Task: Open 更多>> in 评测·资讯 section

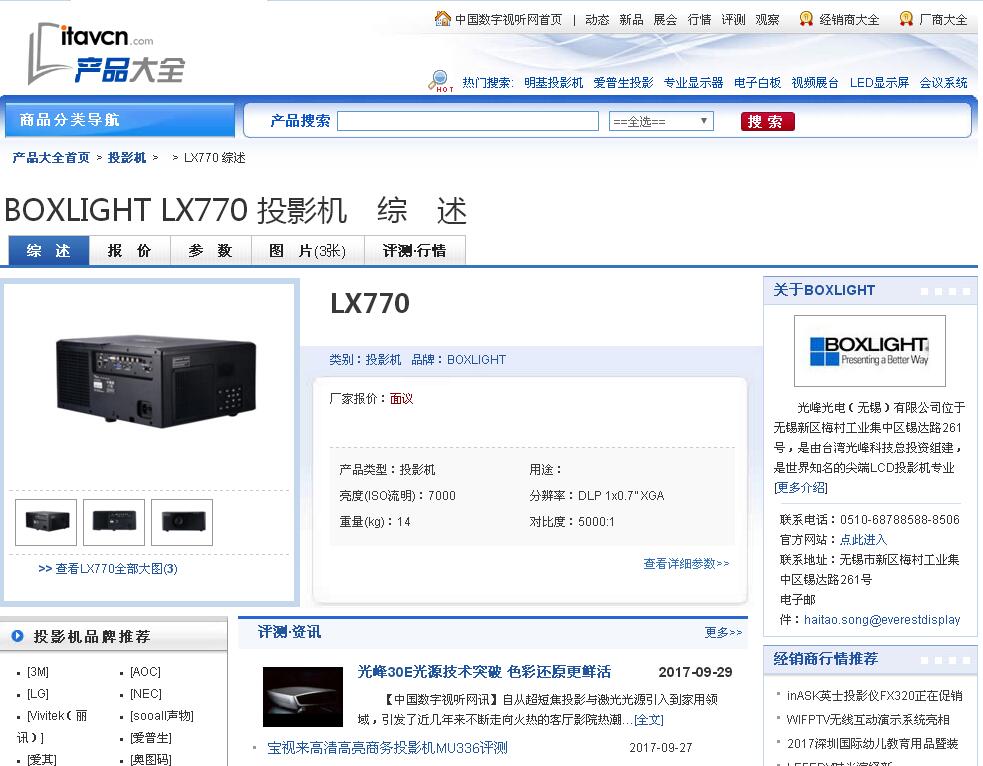Action: 723,632
